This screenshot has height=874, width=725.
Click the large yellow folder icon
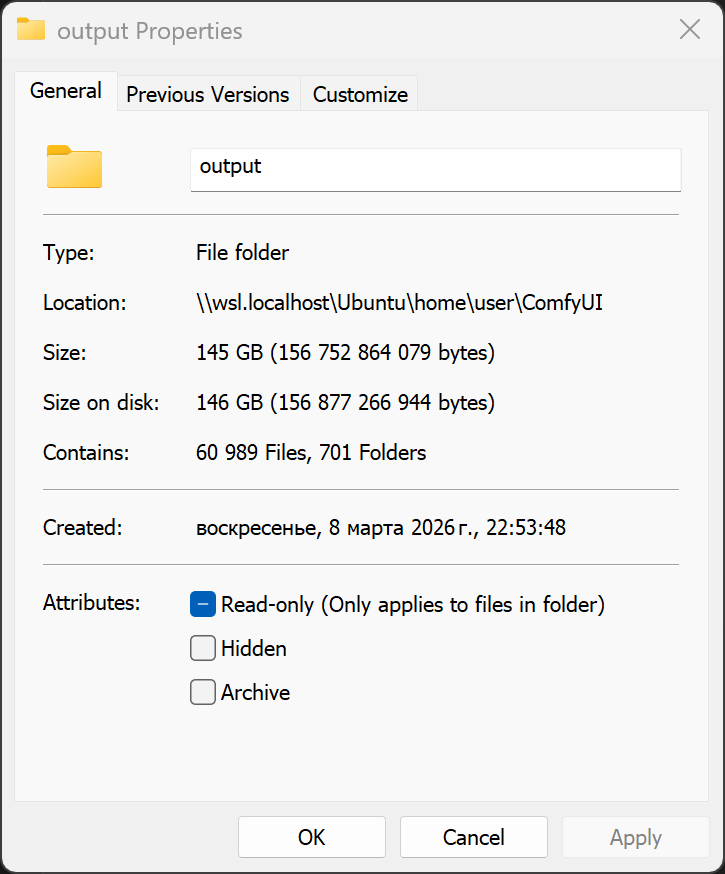[x=74, y=167]
